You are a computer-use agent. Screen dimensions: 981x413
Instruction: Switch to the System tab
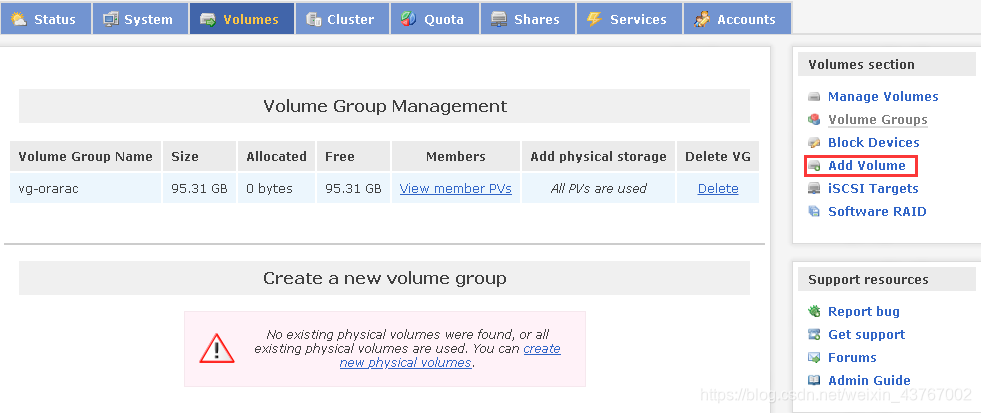tap(140, 19)
